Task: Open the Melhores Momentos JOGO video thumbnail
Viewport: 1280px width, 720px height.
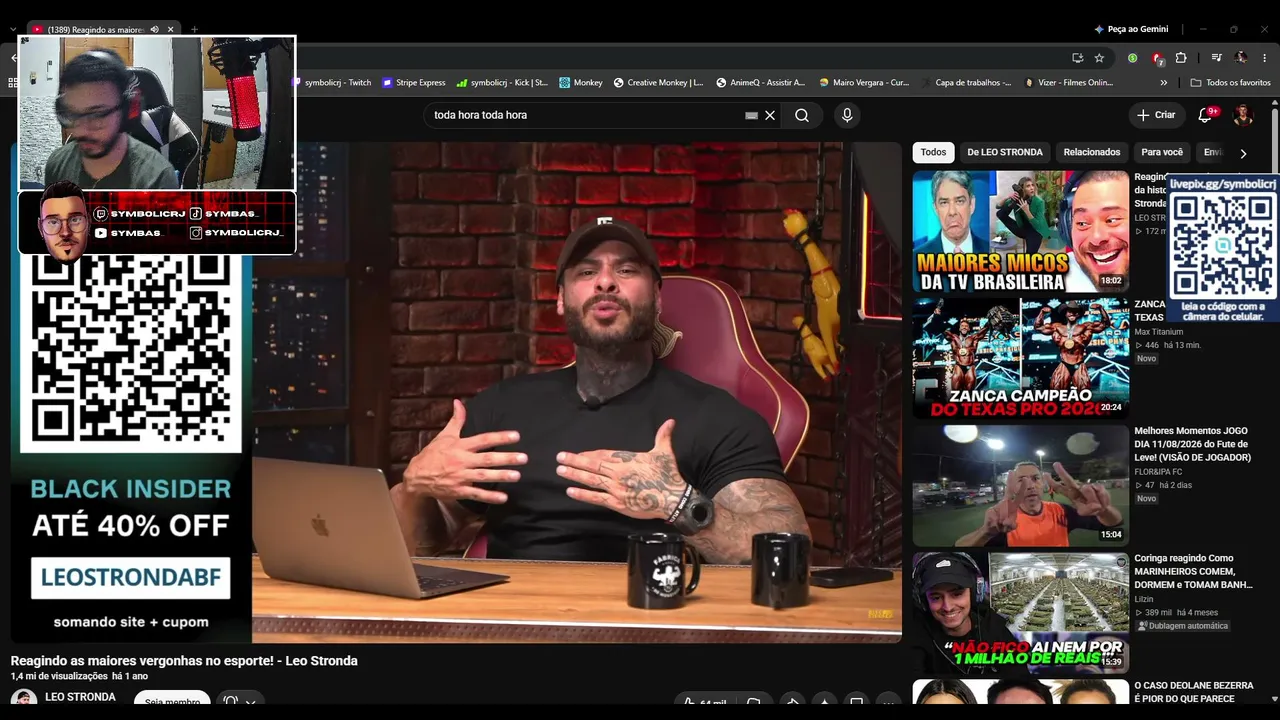Action: [1020, 485]
